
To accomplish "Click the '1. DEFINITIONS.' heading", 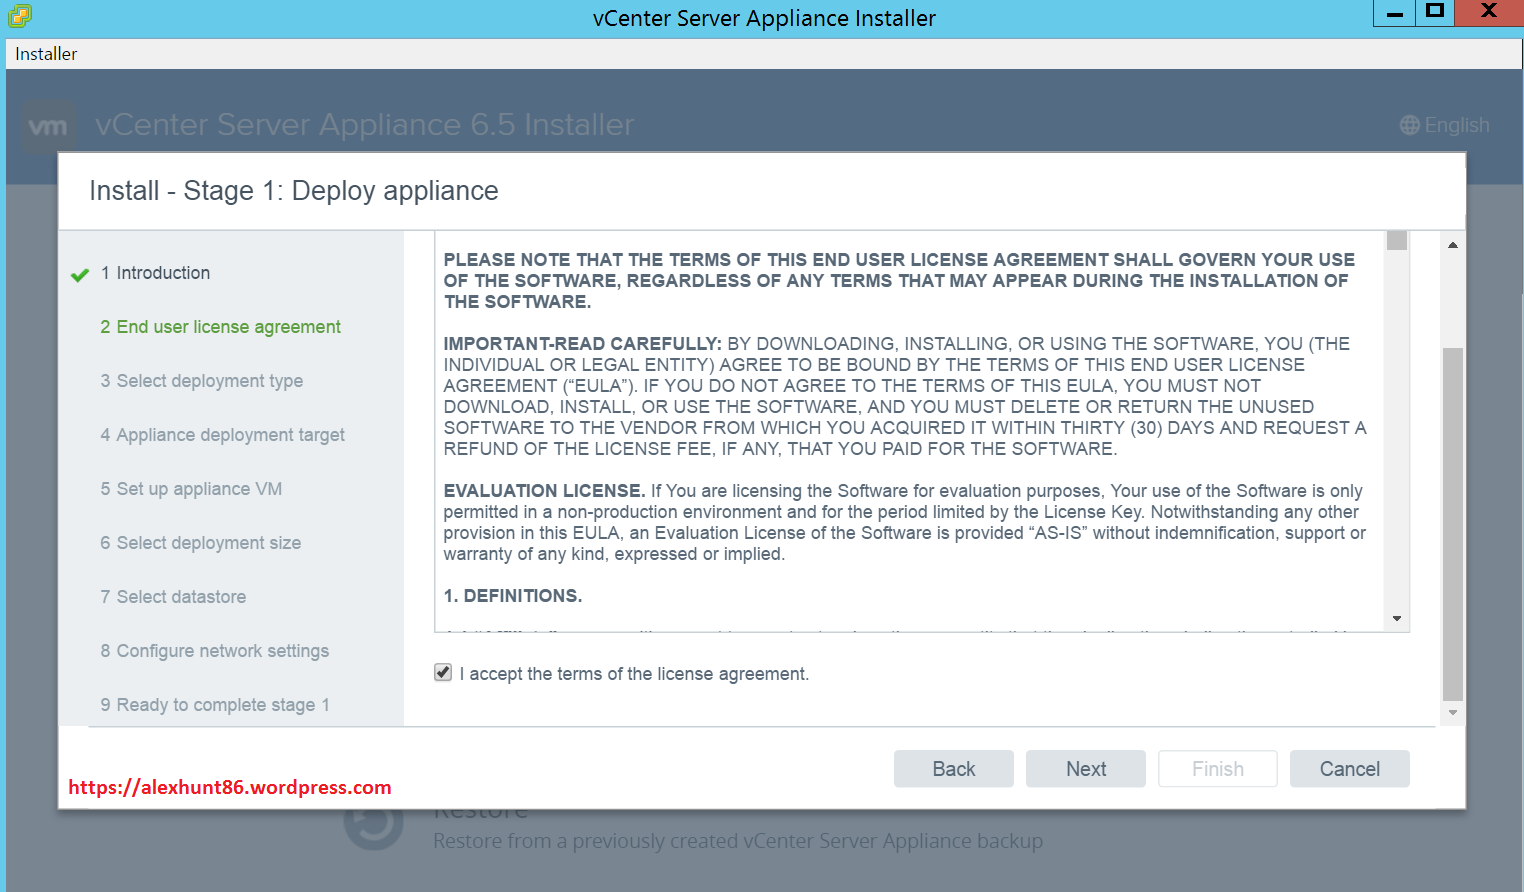I will coord(513,596).
